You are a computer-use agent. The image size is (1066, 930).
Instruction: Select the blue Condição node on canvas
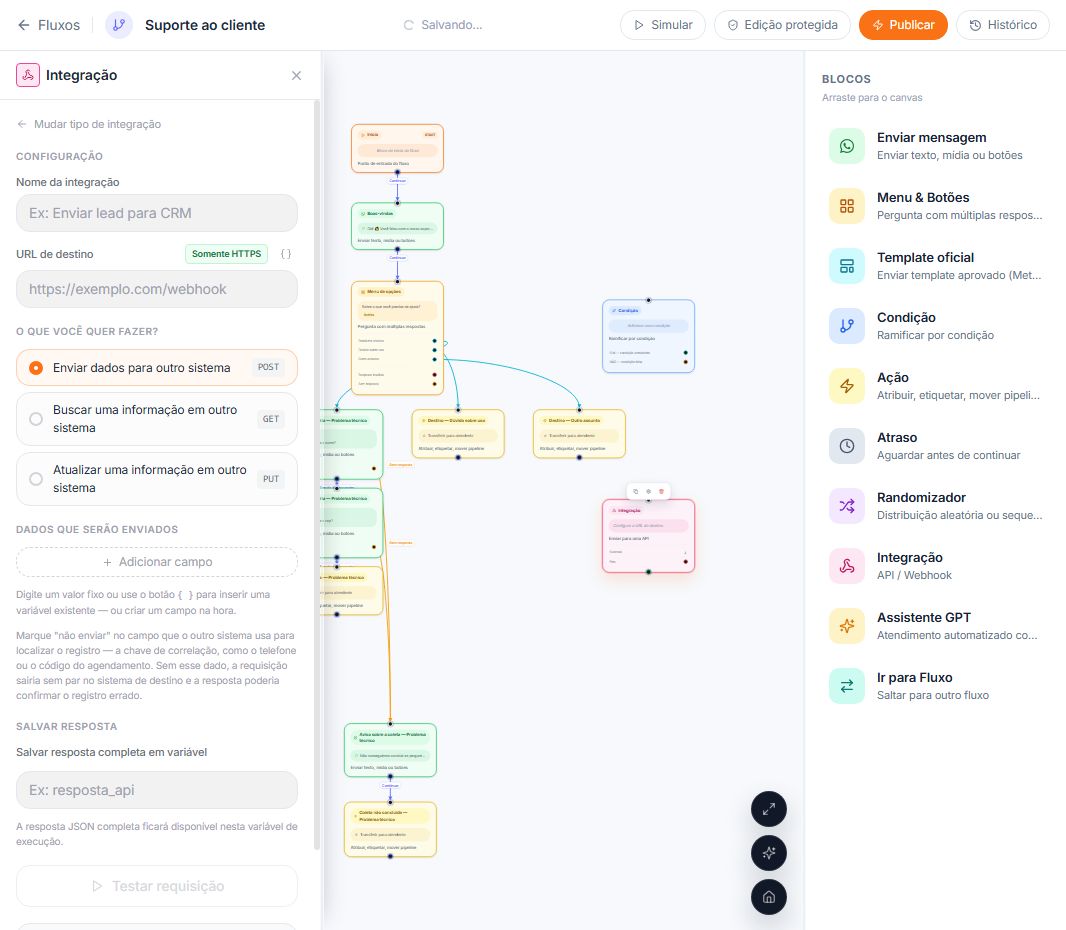click(649, 337)
